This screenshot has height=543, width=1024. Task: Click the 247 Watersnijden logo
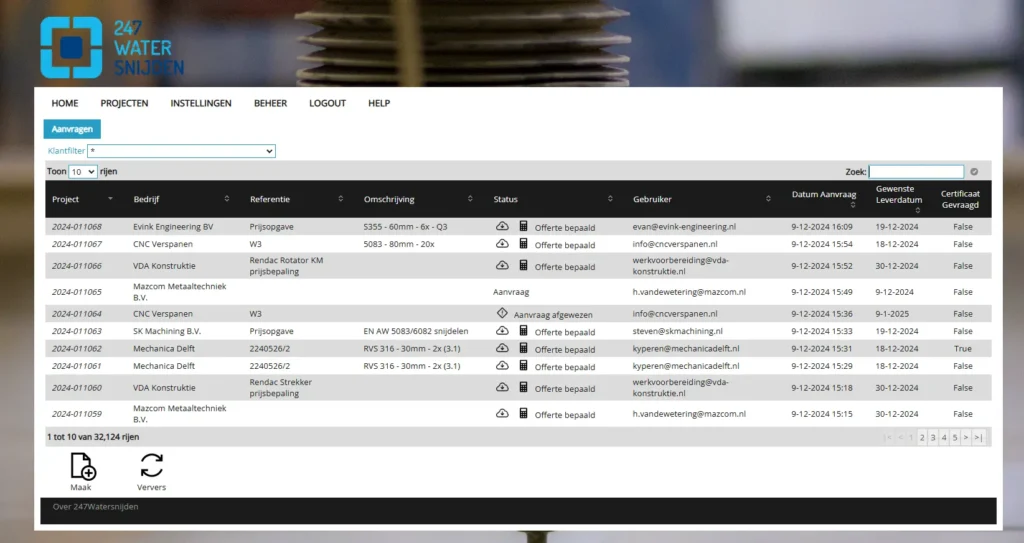(x=112, y=47)
